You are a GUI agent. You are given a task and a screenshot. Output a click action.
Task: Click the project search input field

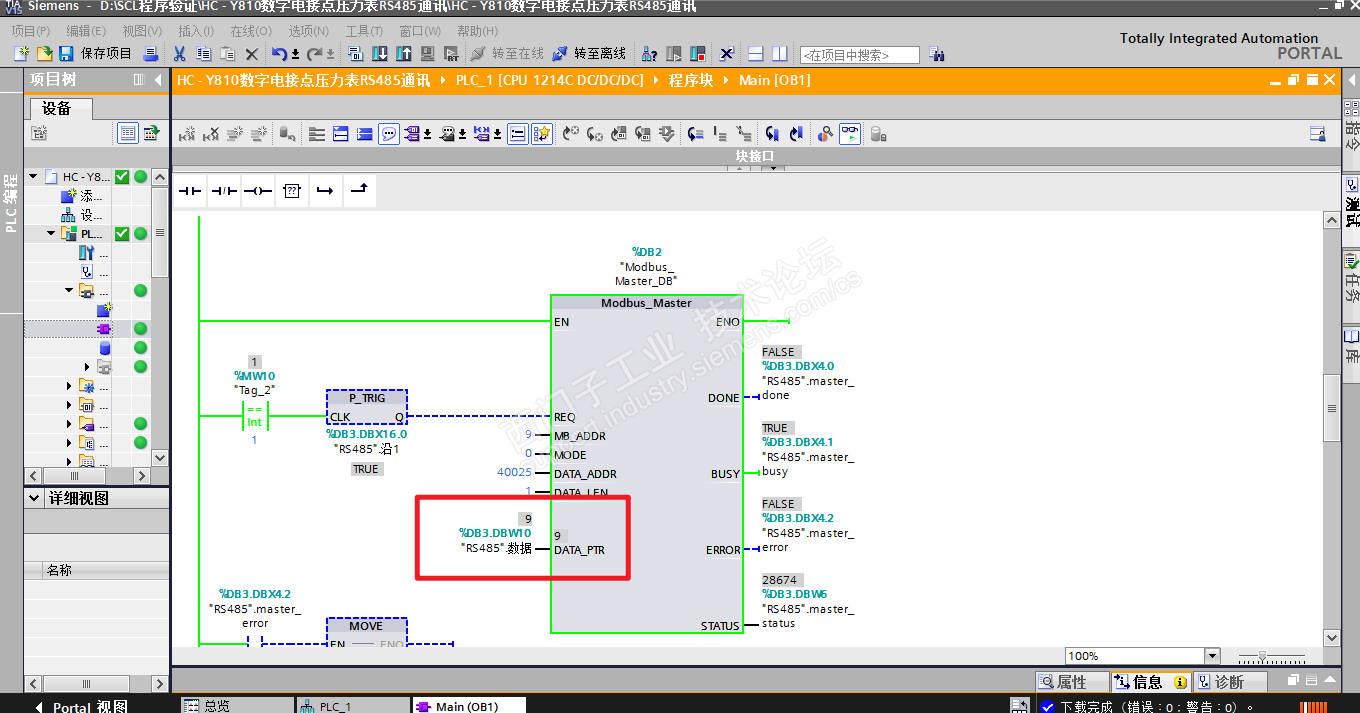tap(859, 55)
